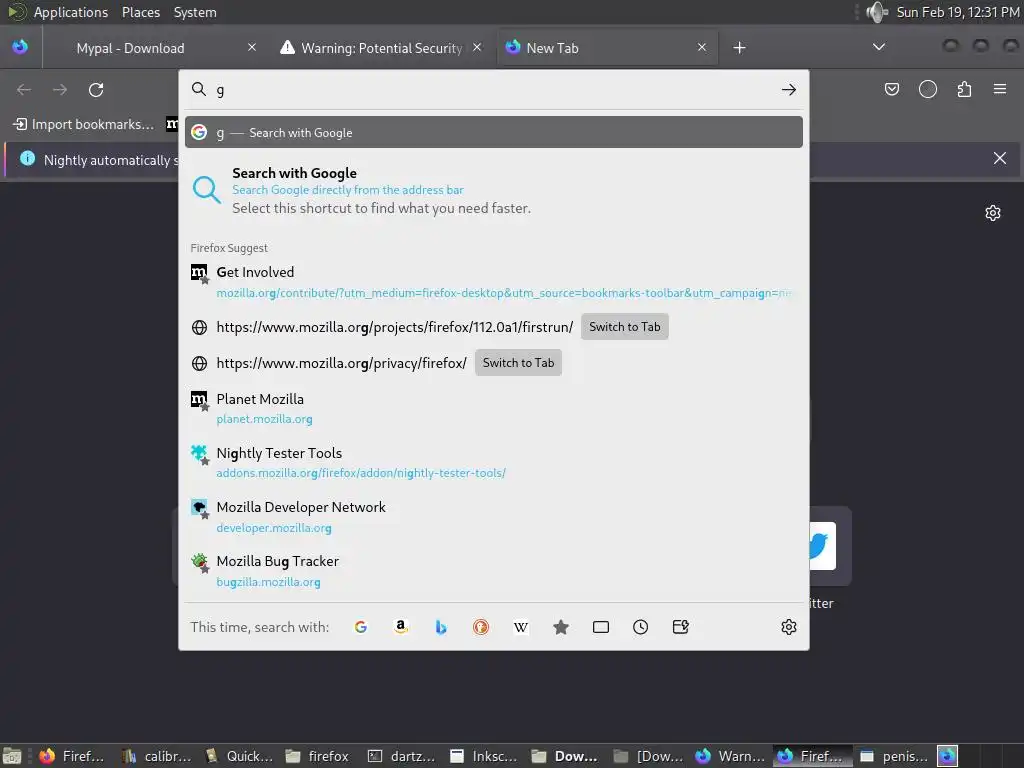
Task: Reload the current page
Action: (x=96, y=89)
